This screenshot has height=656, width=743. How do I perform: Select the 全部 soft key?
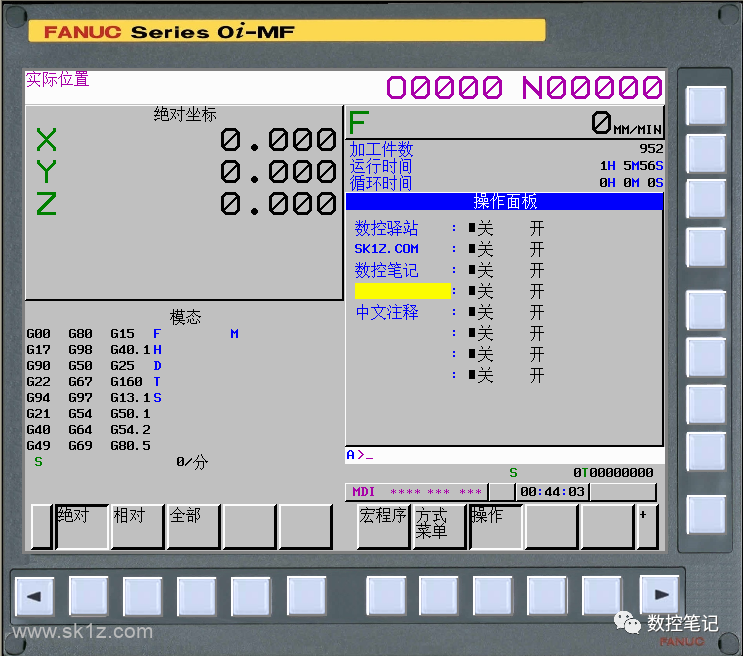[x=194, y=527]
